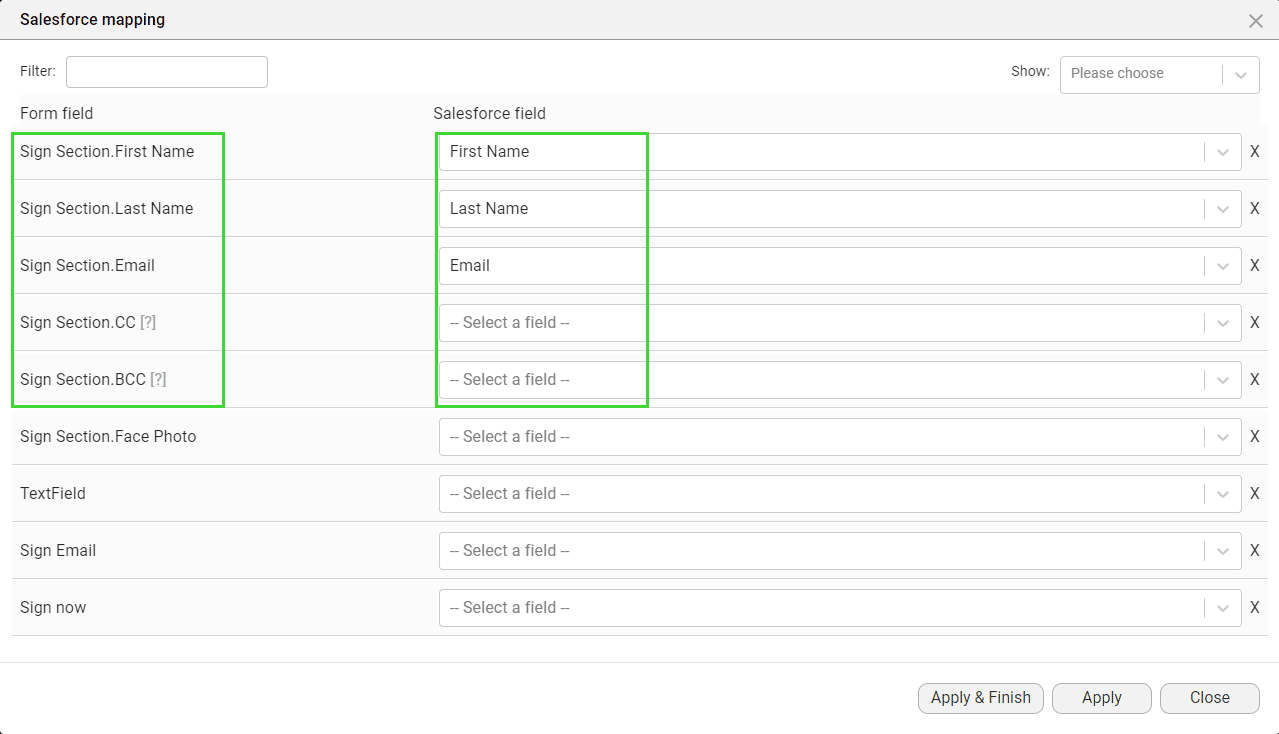Delete the Sign now mapping row
The height and width of the screenshot is (734, 1279).
(1255, 607)
